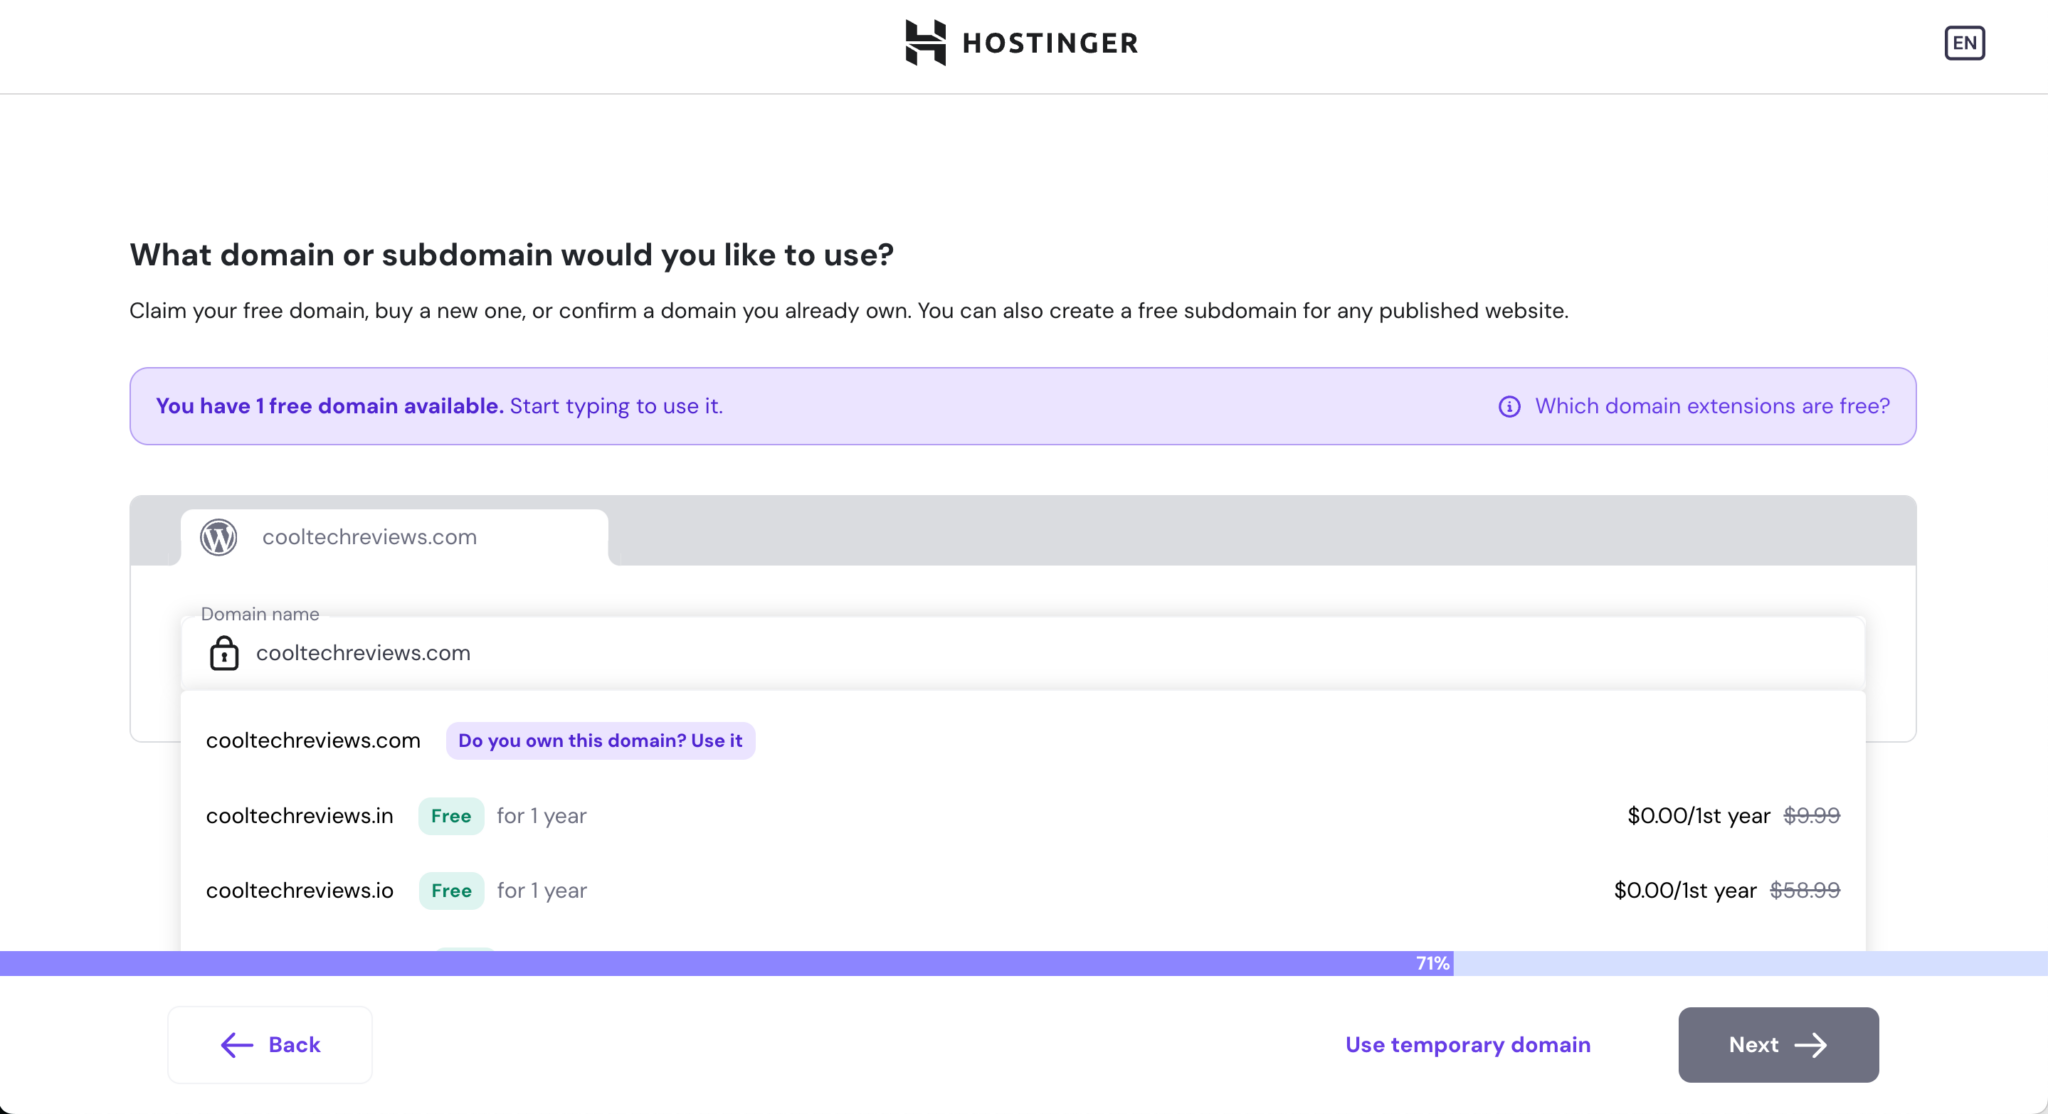Screen dimensions: 2048x1114
Task: Open the EN language selector
Action: (x=1964, y=43)
